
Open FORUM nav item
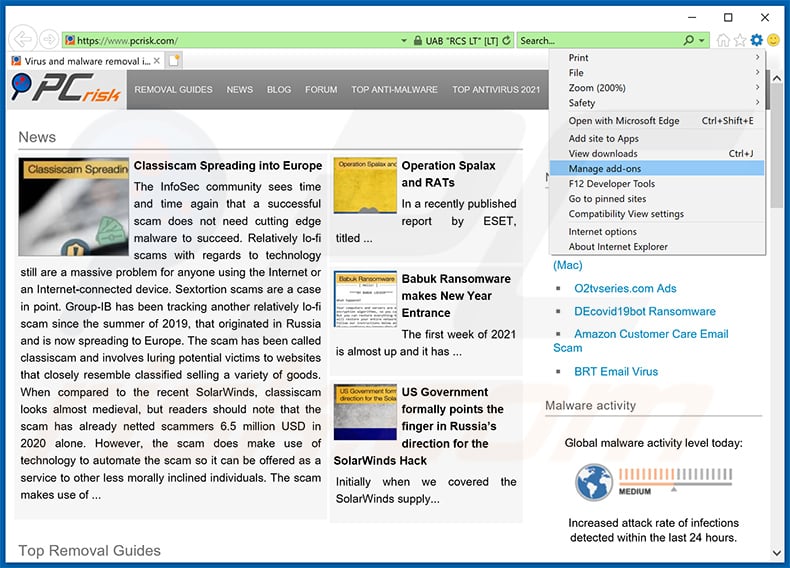(x=321, y=90)
